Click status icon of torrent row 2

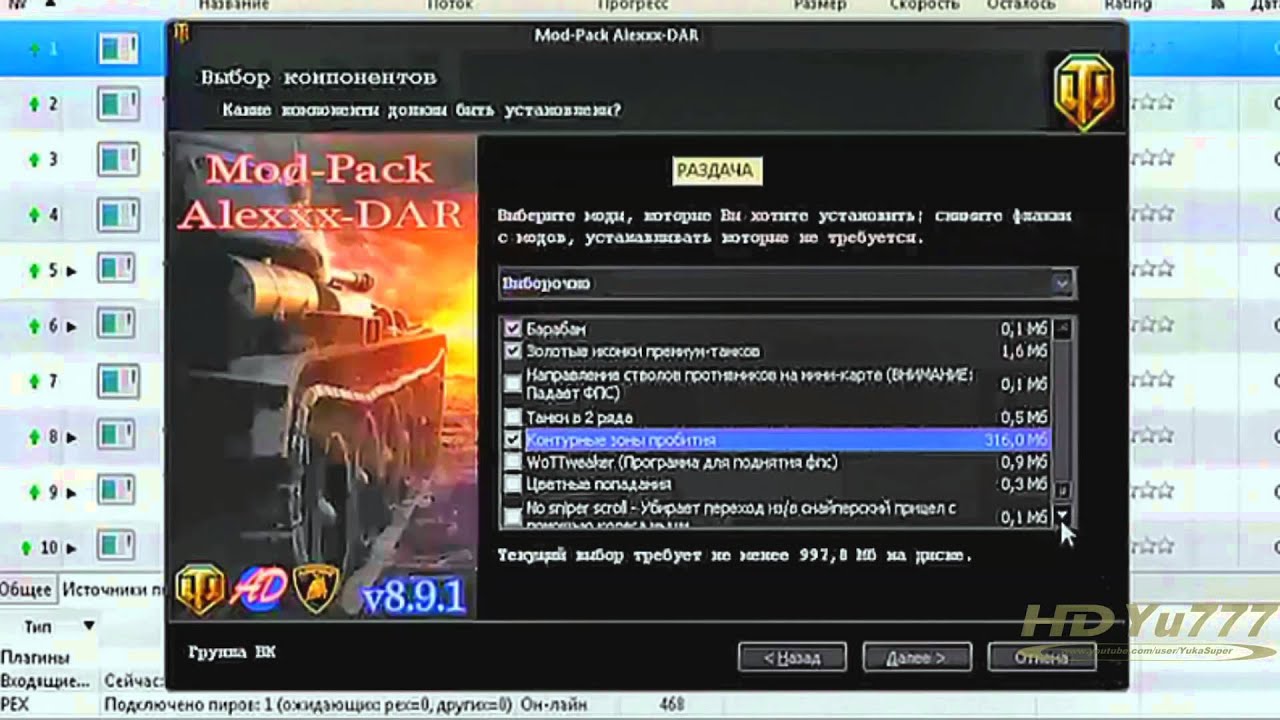click(117, 104)
